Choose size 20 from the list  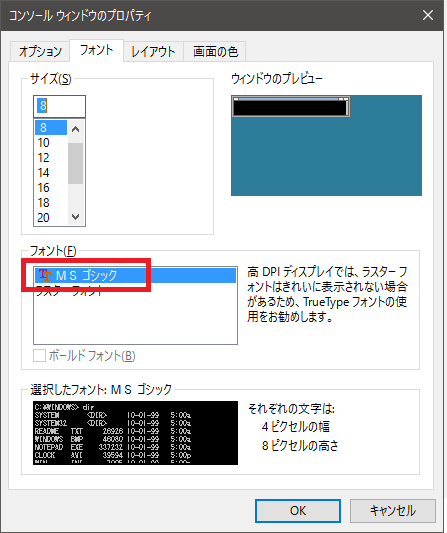(x=51, y=218)
